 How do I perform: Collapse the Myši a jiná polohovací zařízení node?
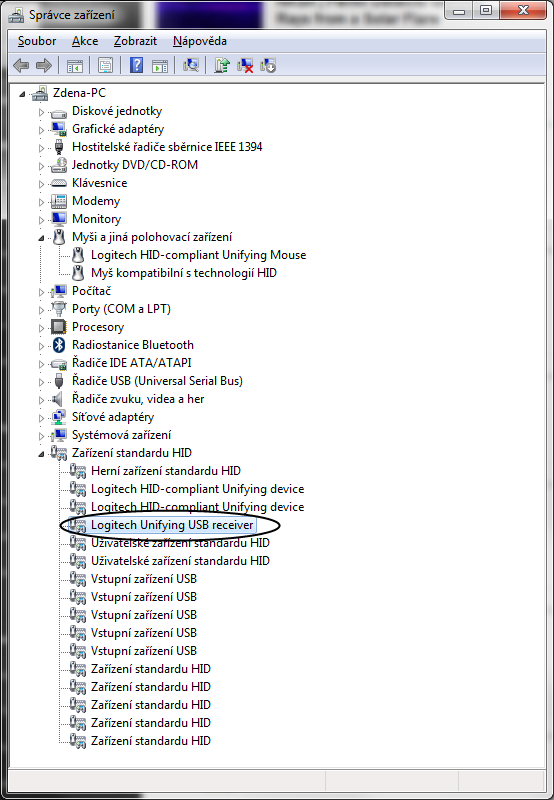41,237
